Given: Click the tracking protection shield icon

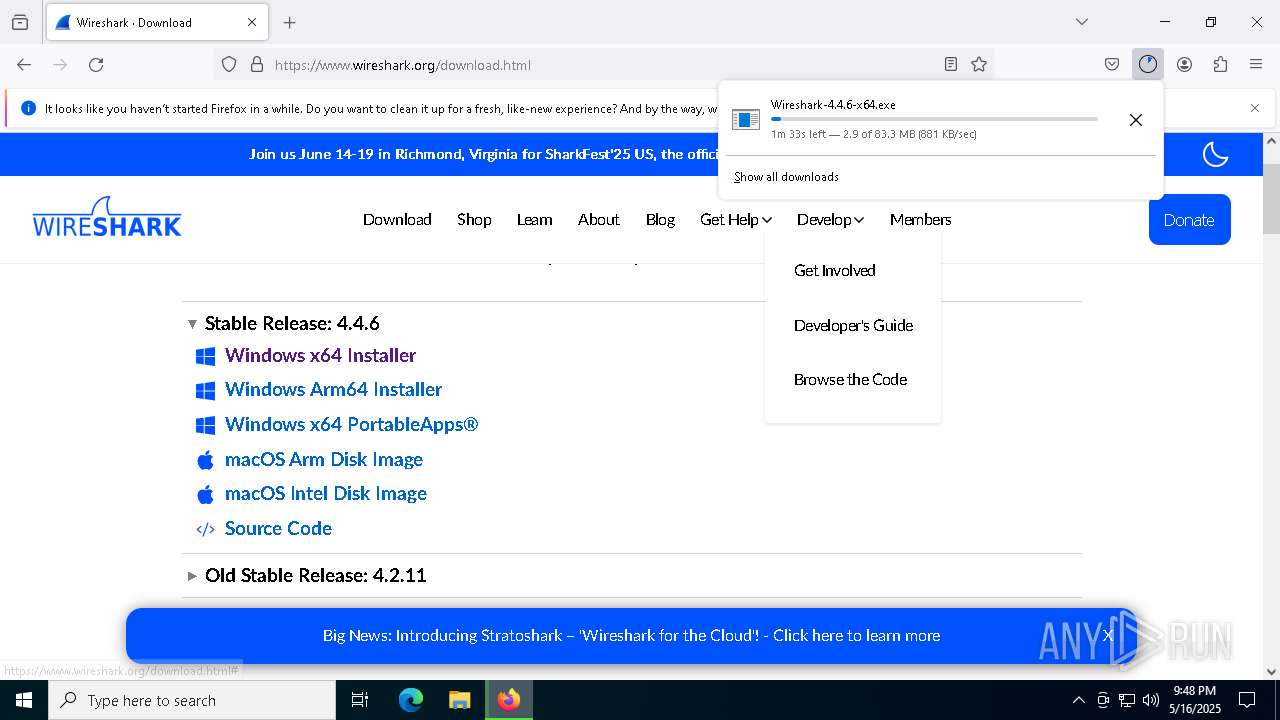Looking at the screenshot, I should click(229, 64).
